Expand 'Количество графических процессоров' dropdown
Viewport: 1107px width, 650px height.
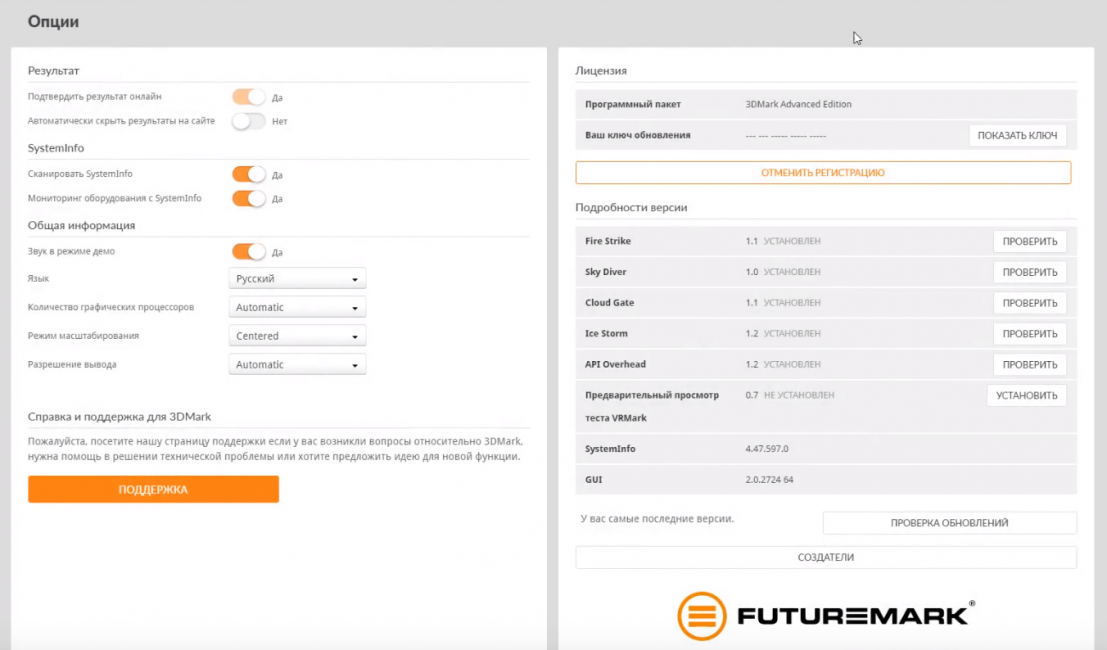click(x=297, y=307)
